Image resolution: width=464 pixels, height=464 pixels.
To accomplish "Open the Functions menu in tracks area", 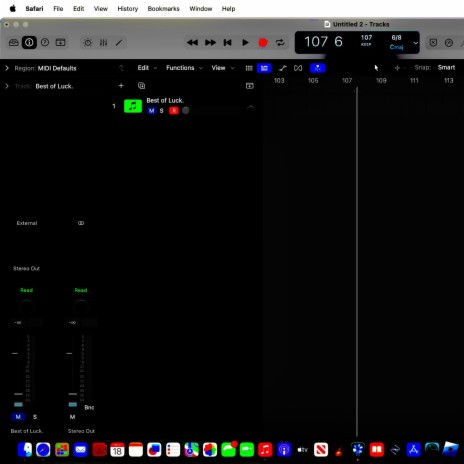I will pos(184,68).
